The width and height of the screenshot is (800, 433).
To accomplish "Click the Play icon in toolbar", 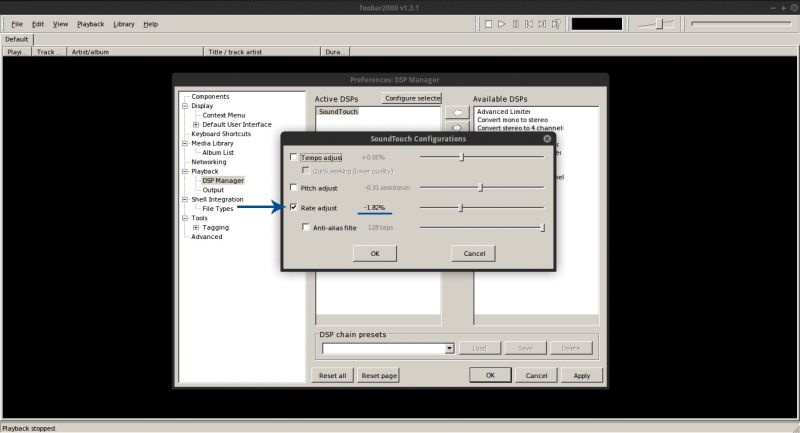I will pyautogui.click(x=502, y=24).
